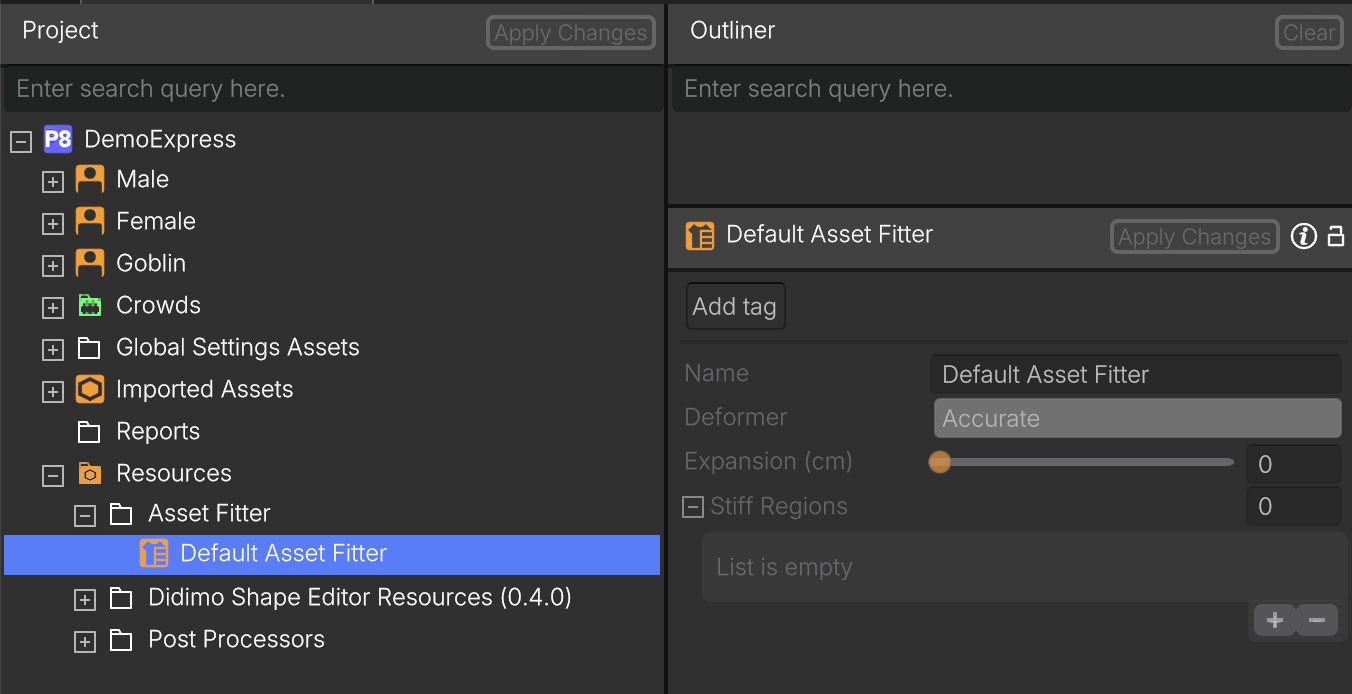Select the Male character icon
This screenshot has width=1352, height=694.
click(90, 179)
